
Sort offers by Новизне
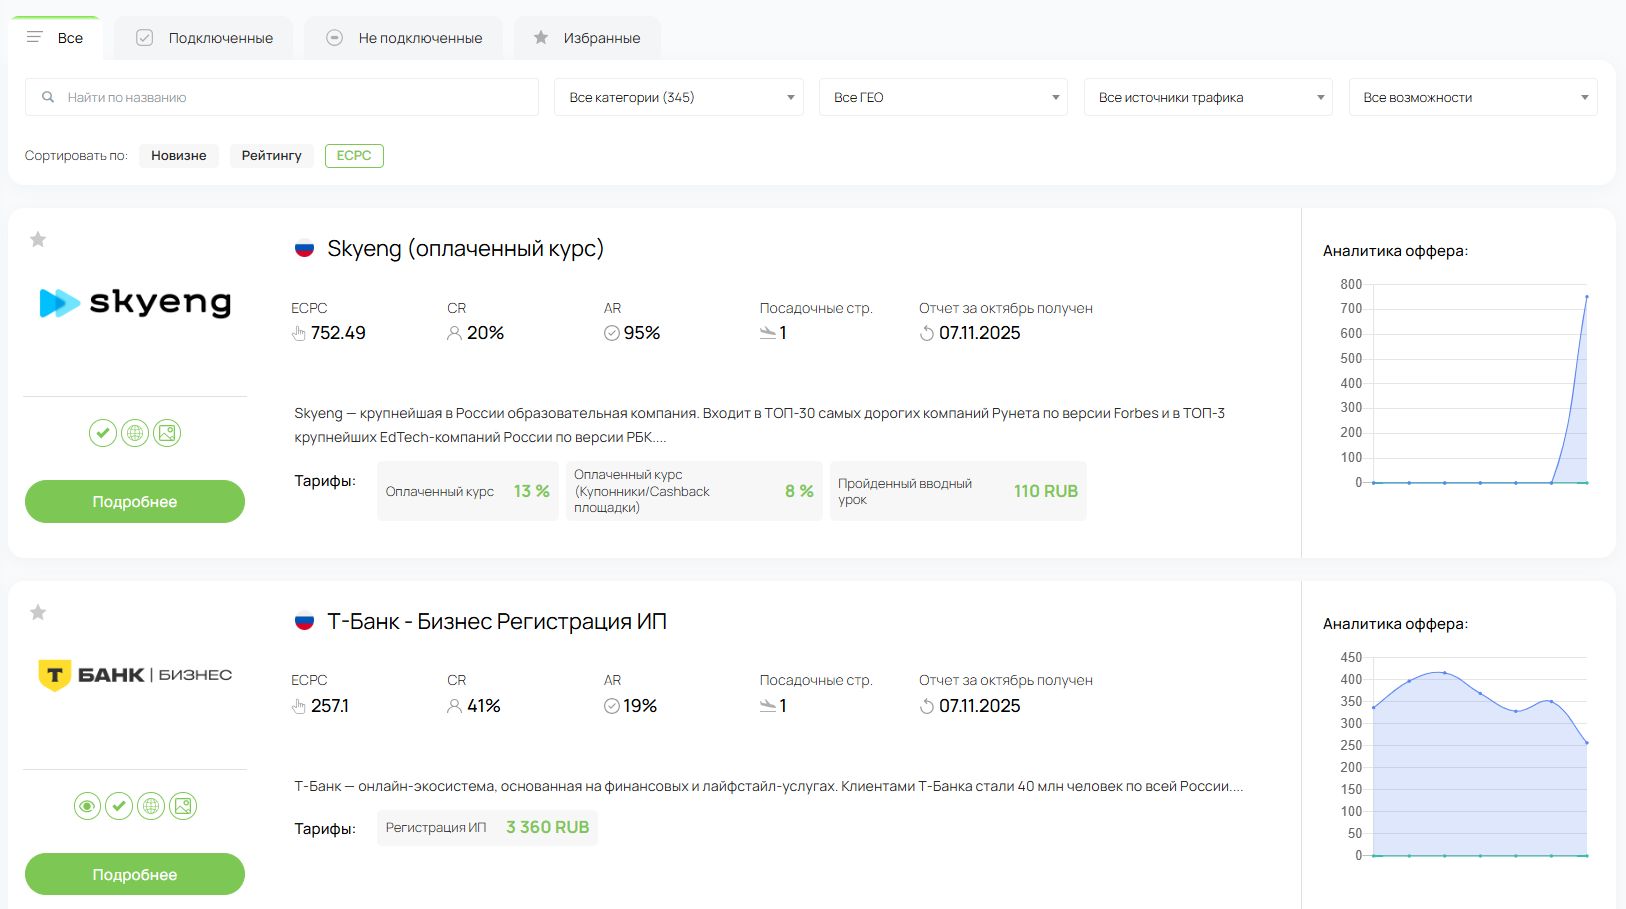[x=179, y=156]
